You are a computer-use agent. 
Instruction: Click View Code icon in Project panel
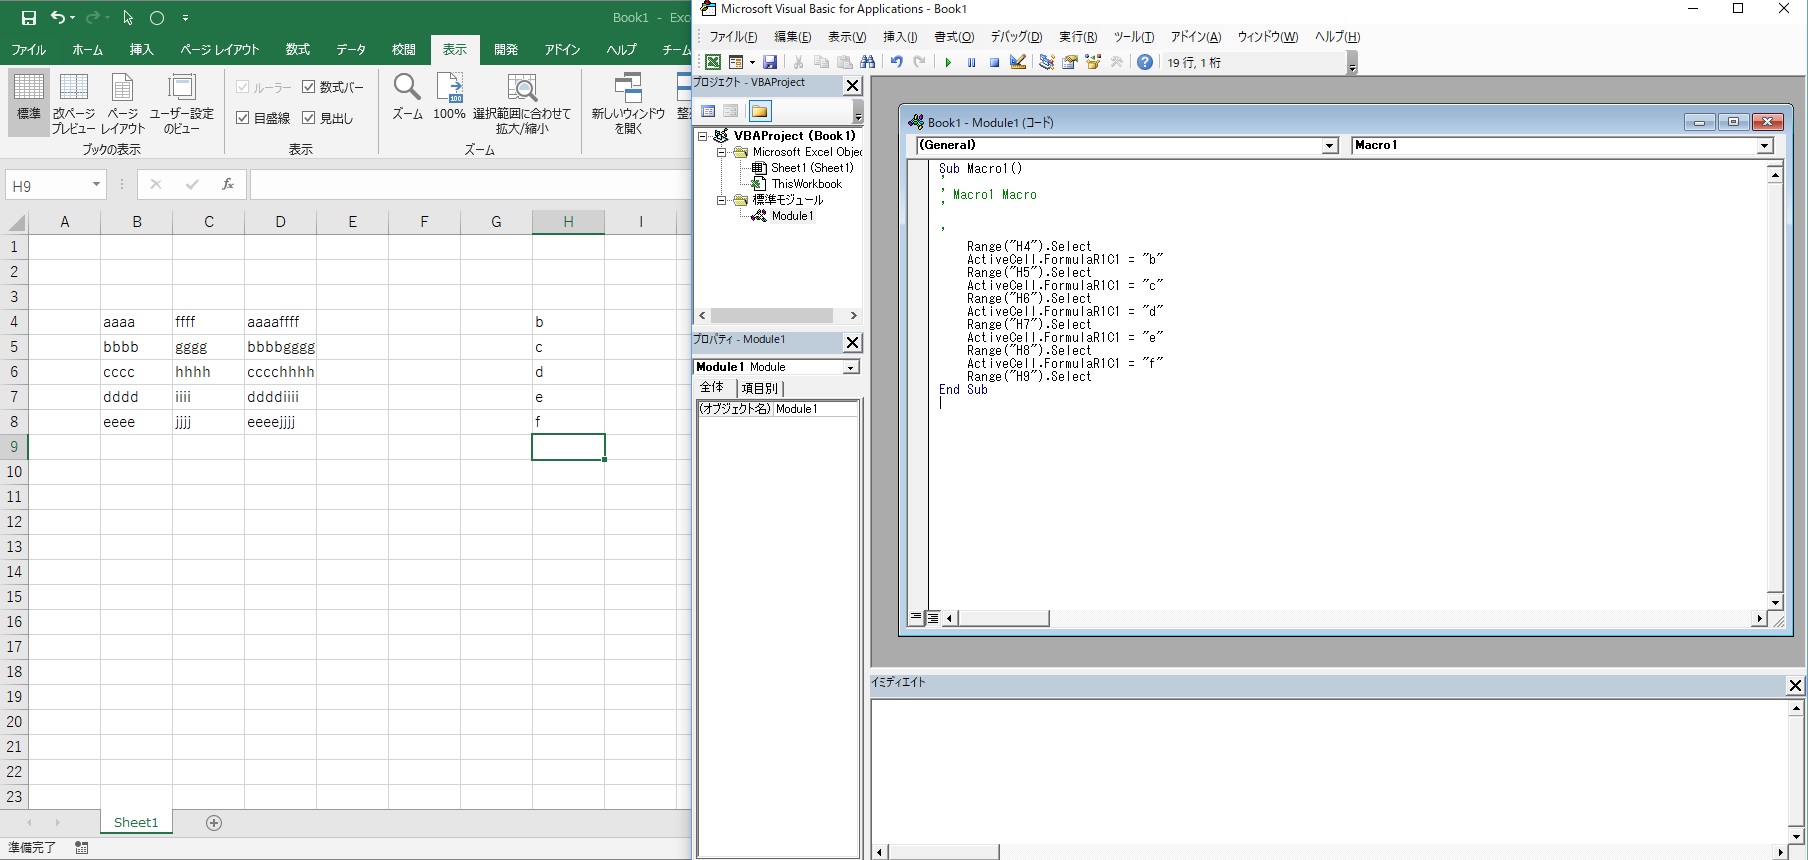pyautogui.click(x=708, y=111)
